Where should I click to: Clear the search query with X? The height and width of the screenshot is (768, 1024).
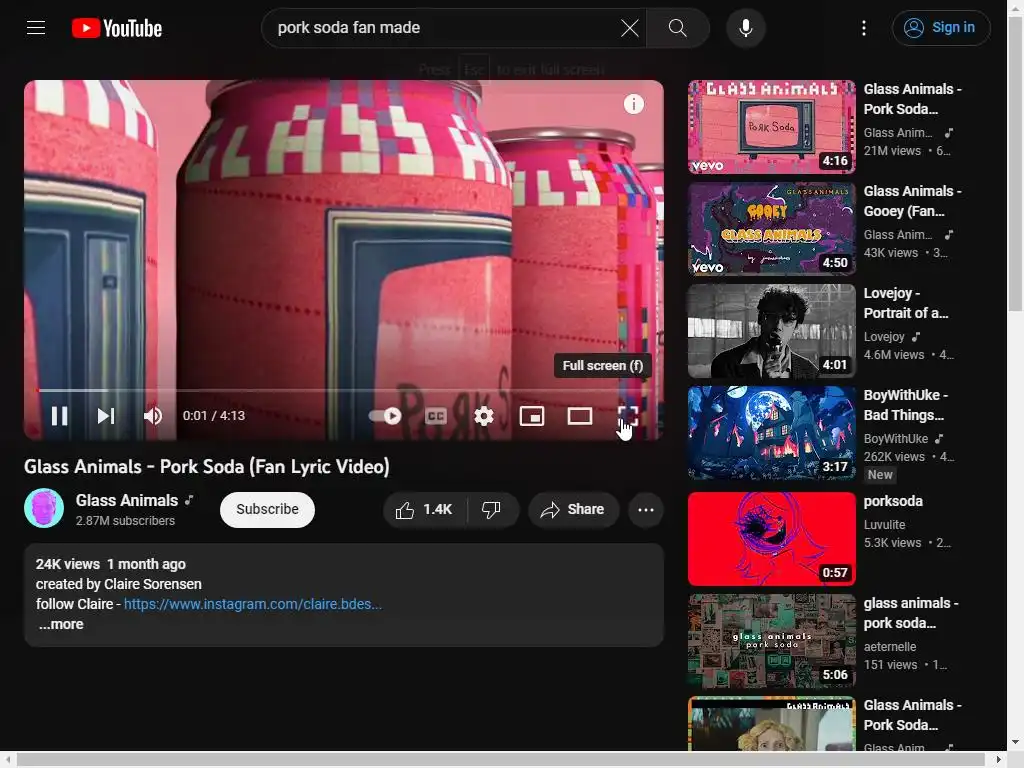(630, 28)
